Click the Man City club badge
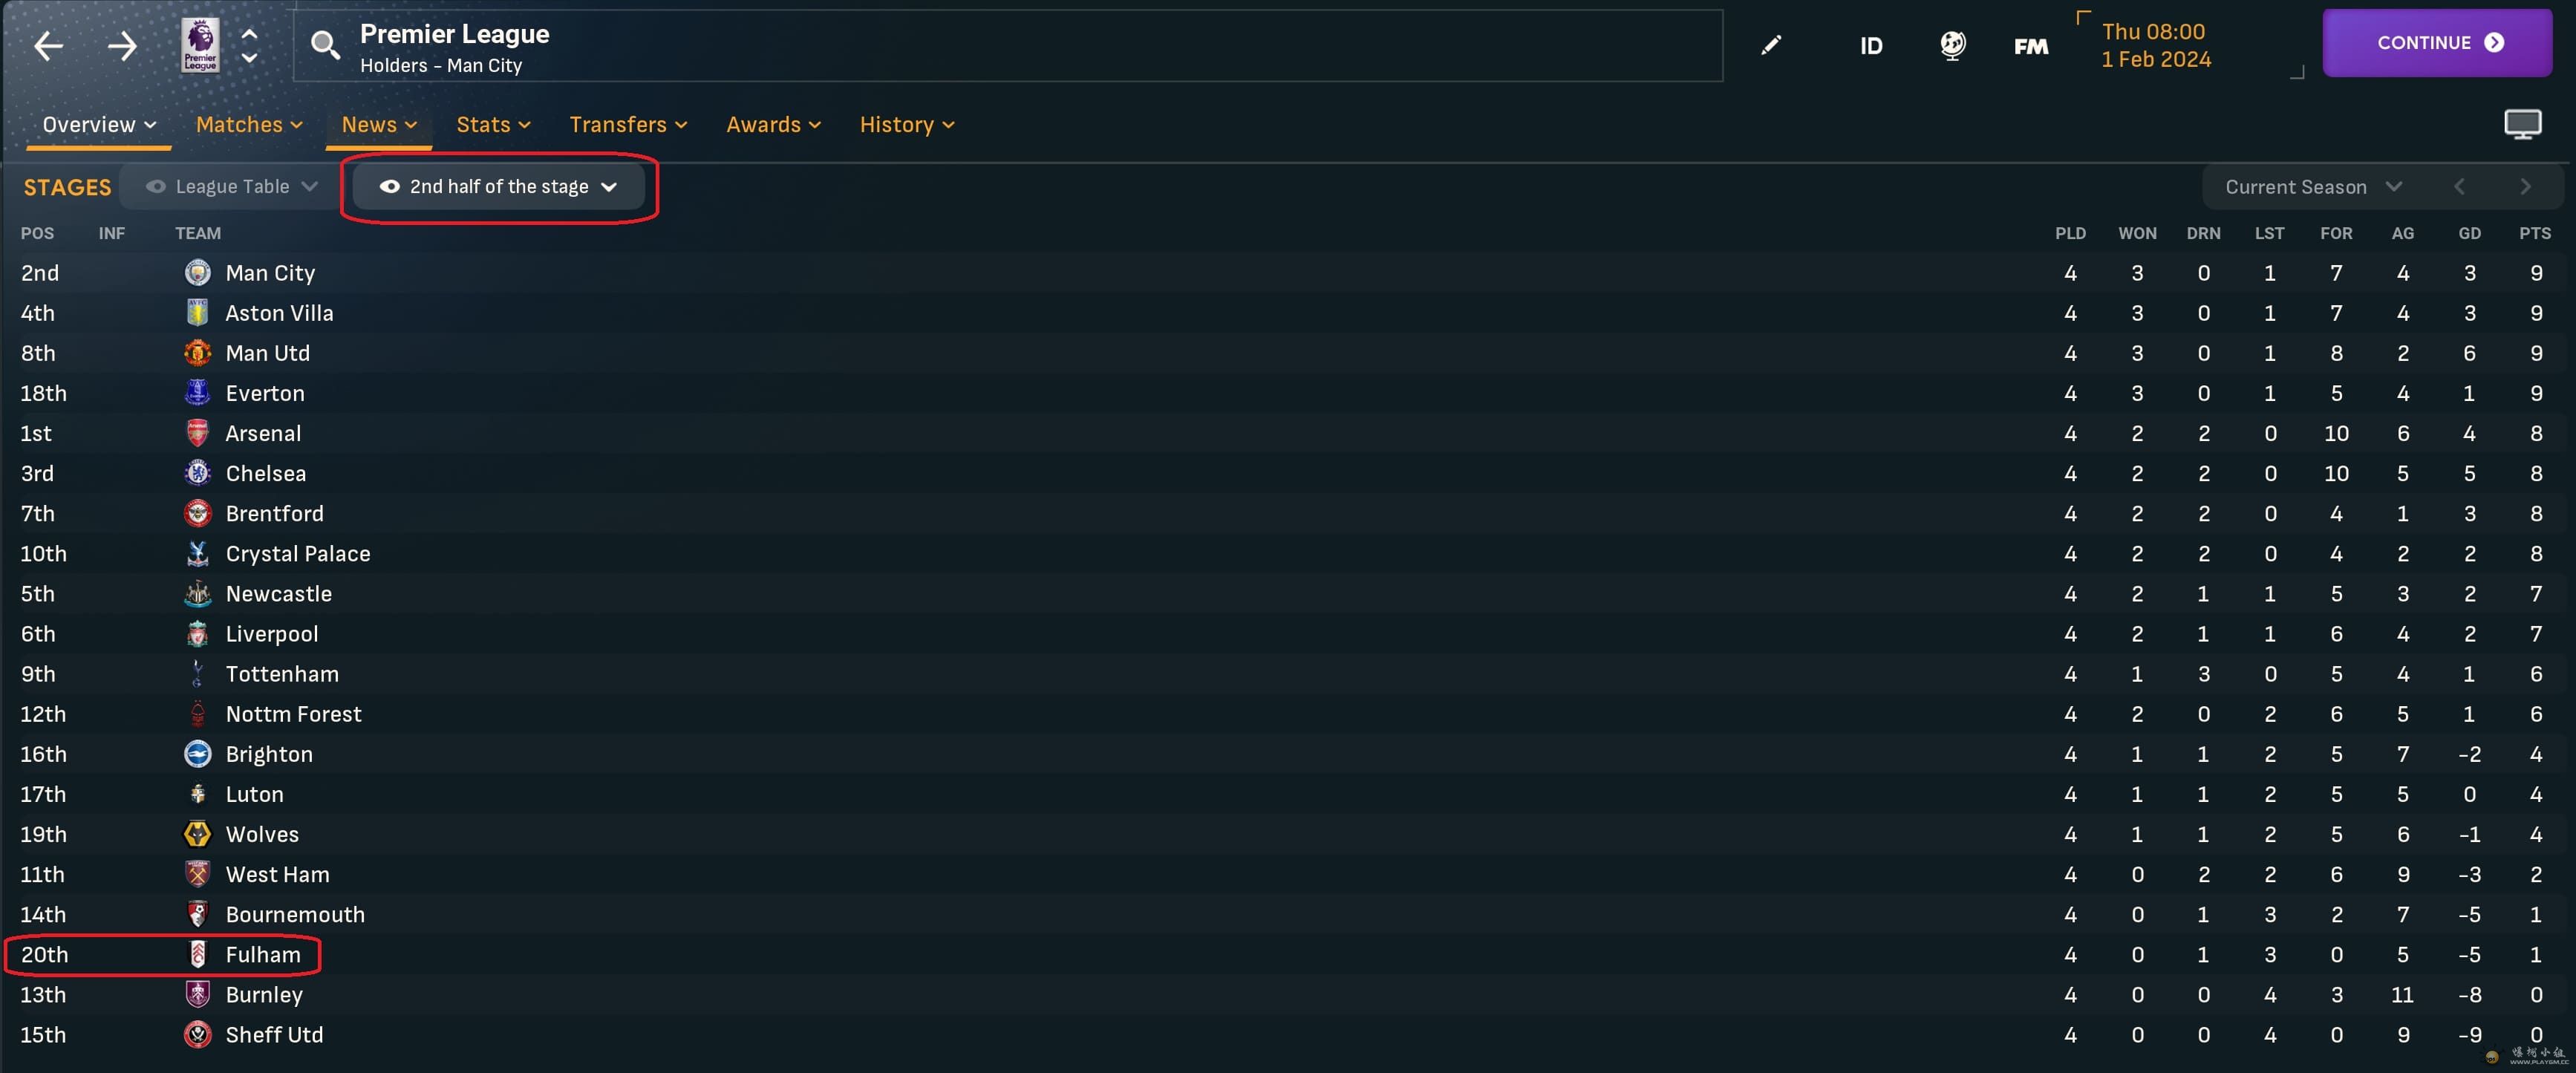2576x1073 pixels. click(198, 273)
